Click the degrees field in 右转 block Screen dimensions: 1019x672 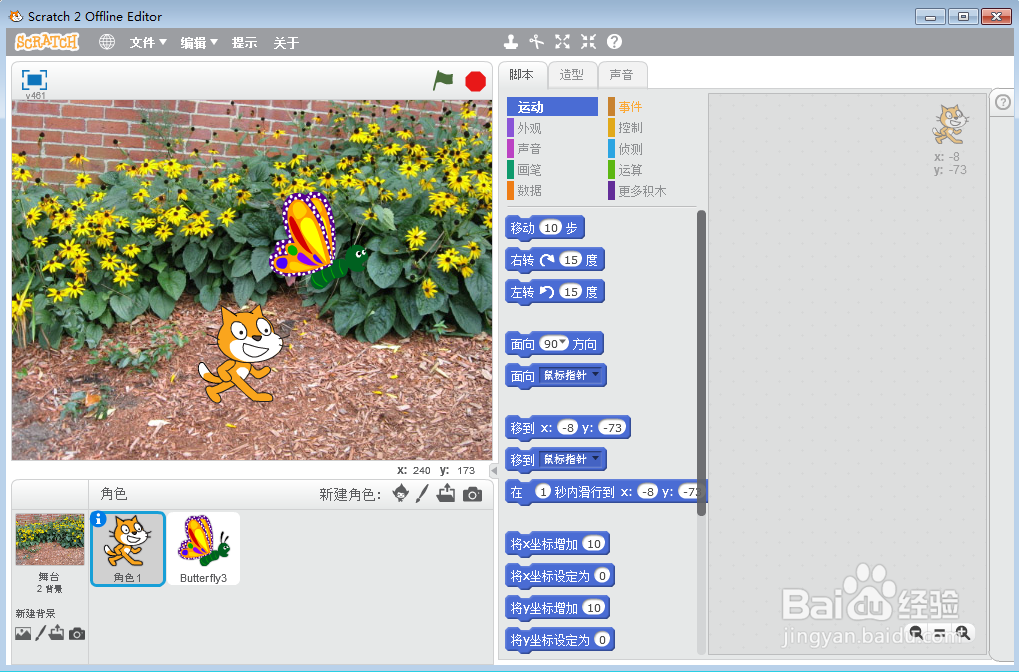(x=570, y=260)
